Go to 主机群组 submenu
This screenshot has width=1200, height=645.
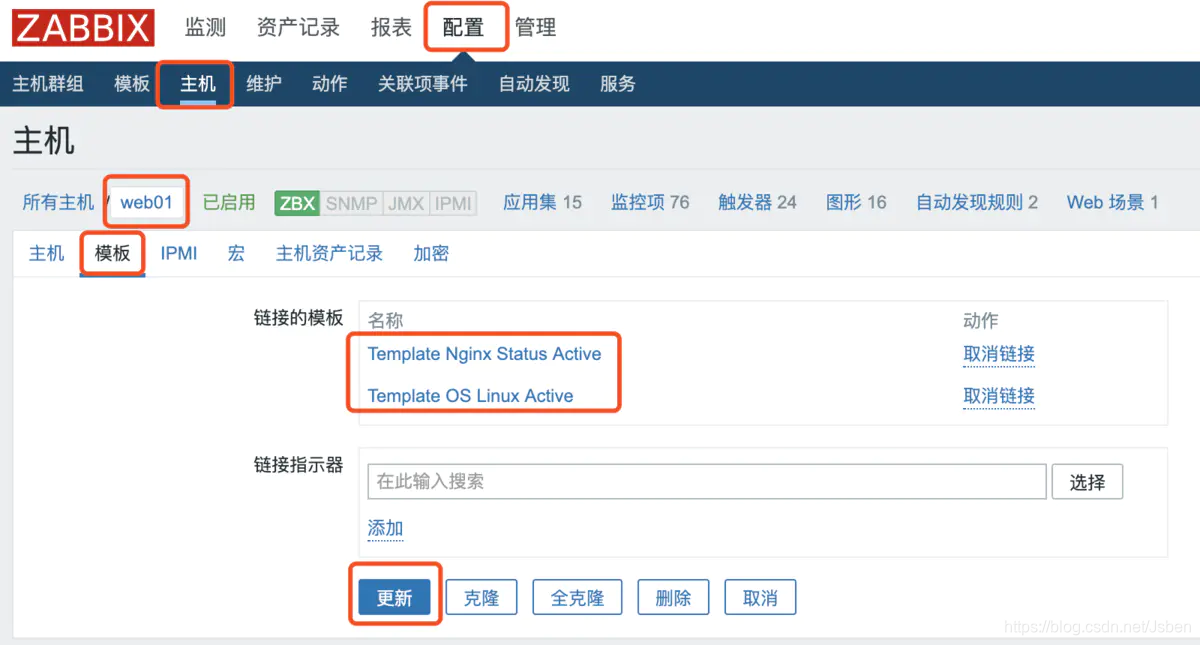pyautogui.click(x=48, y=84)
